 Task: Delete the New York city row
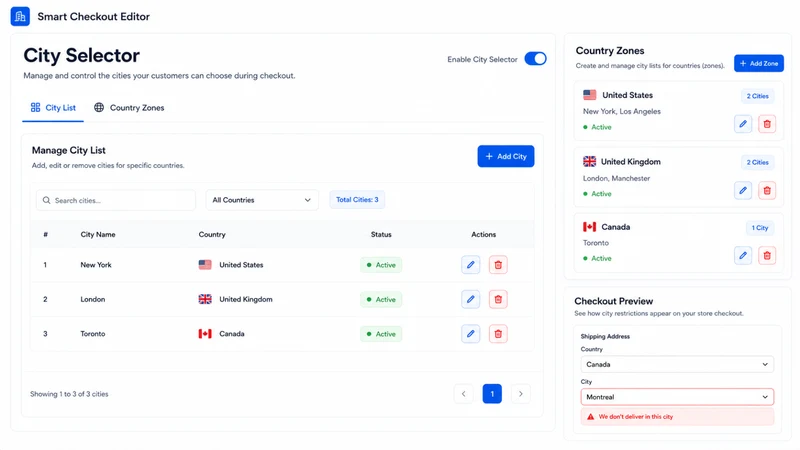click(498, 265)
